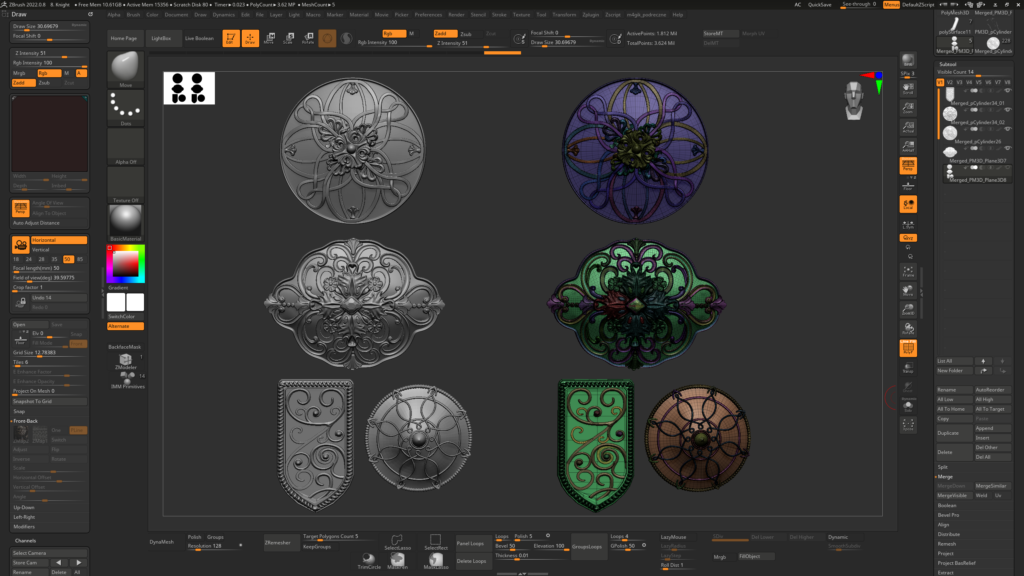Image resolution: width=1024 pixels, height=576 pixels.
Task: Expand the Split section
Action: click(942, 467)
